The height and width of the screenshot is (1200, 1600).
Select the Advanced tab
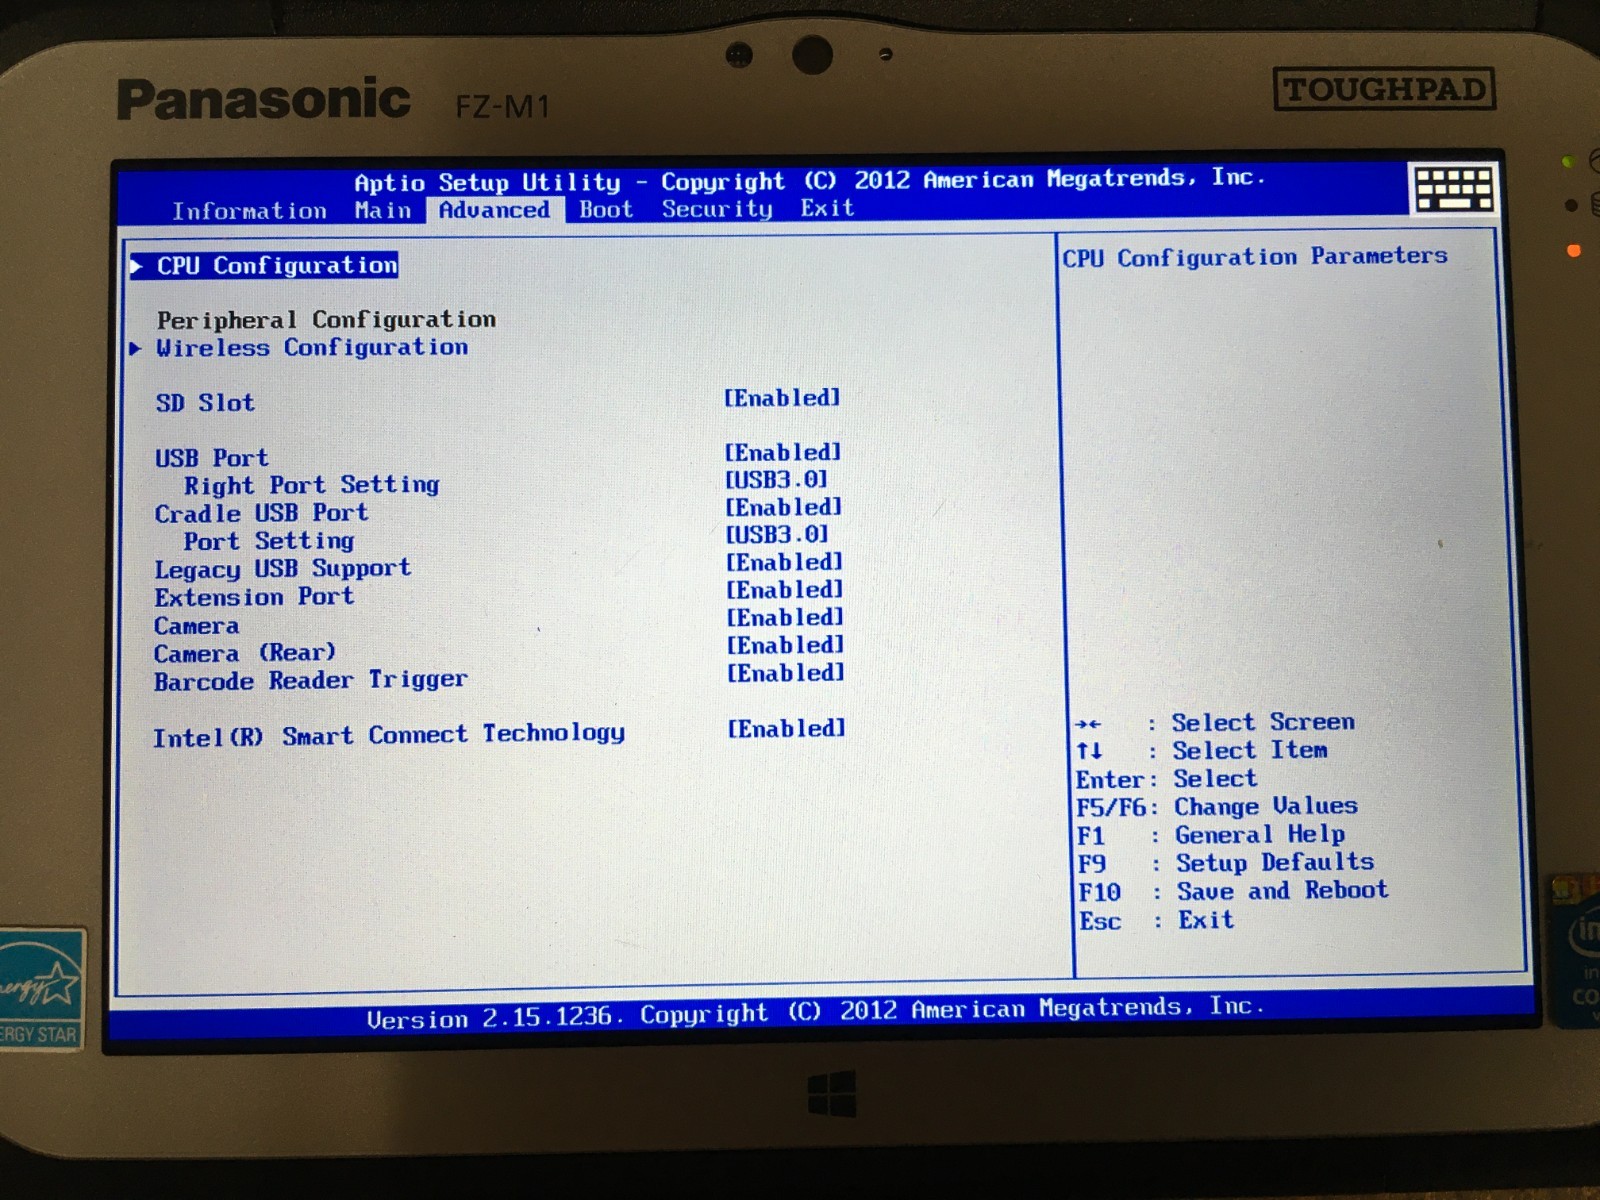click(x=494, y=210)
